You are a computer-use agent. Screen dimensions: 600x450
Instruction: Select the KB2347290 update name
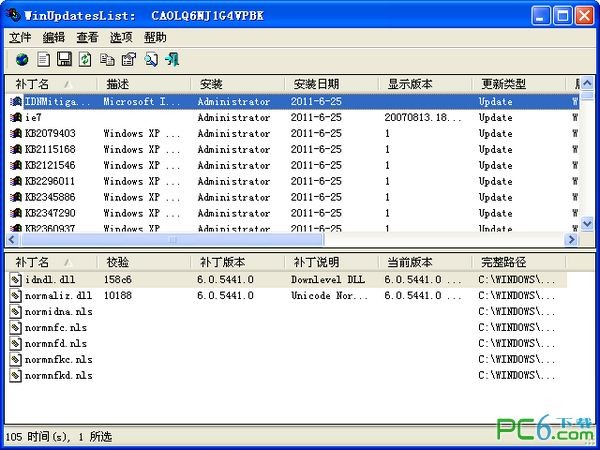50,213
